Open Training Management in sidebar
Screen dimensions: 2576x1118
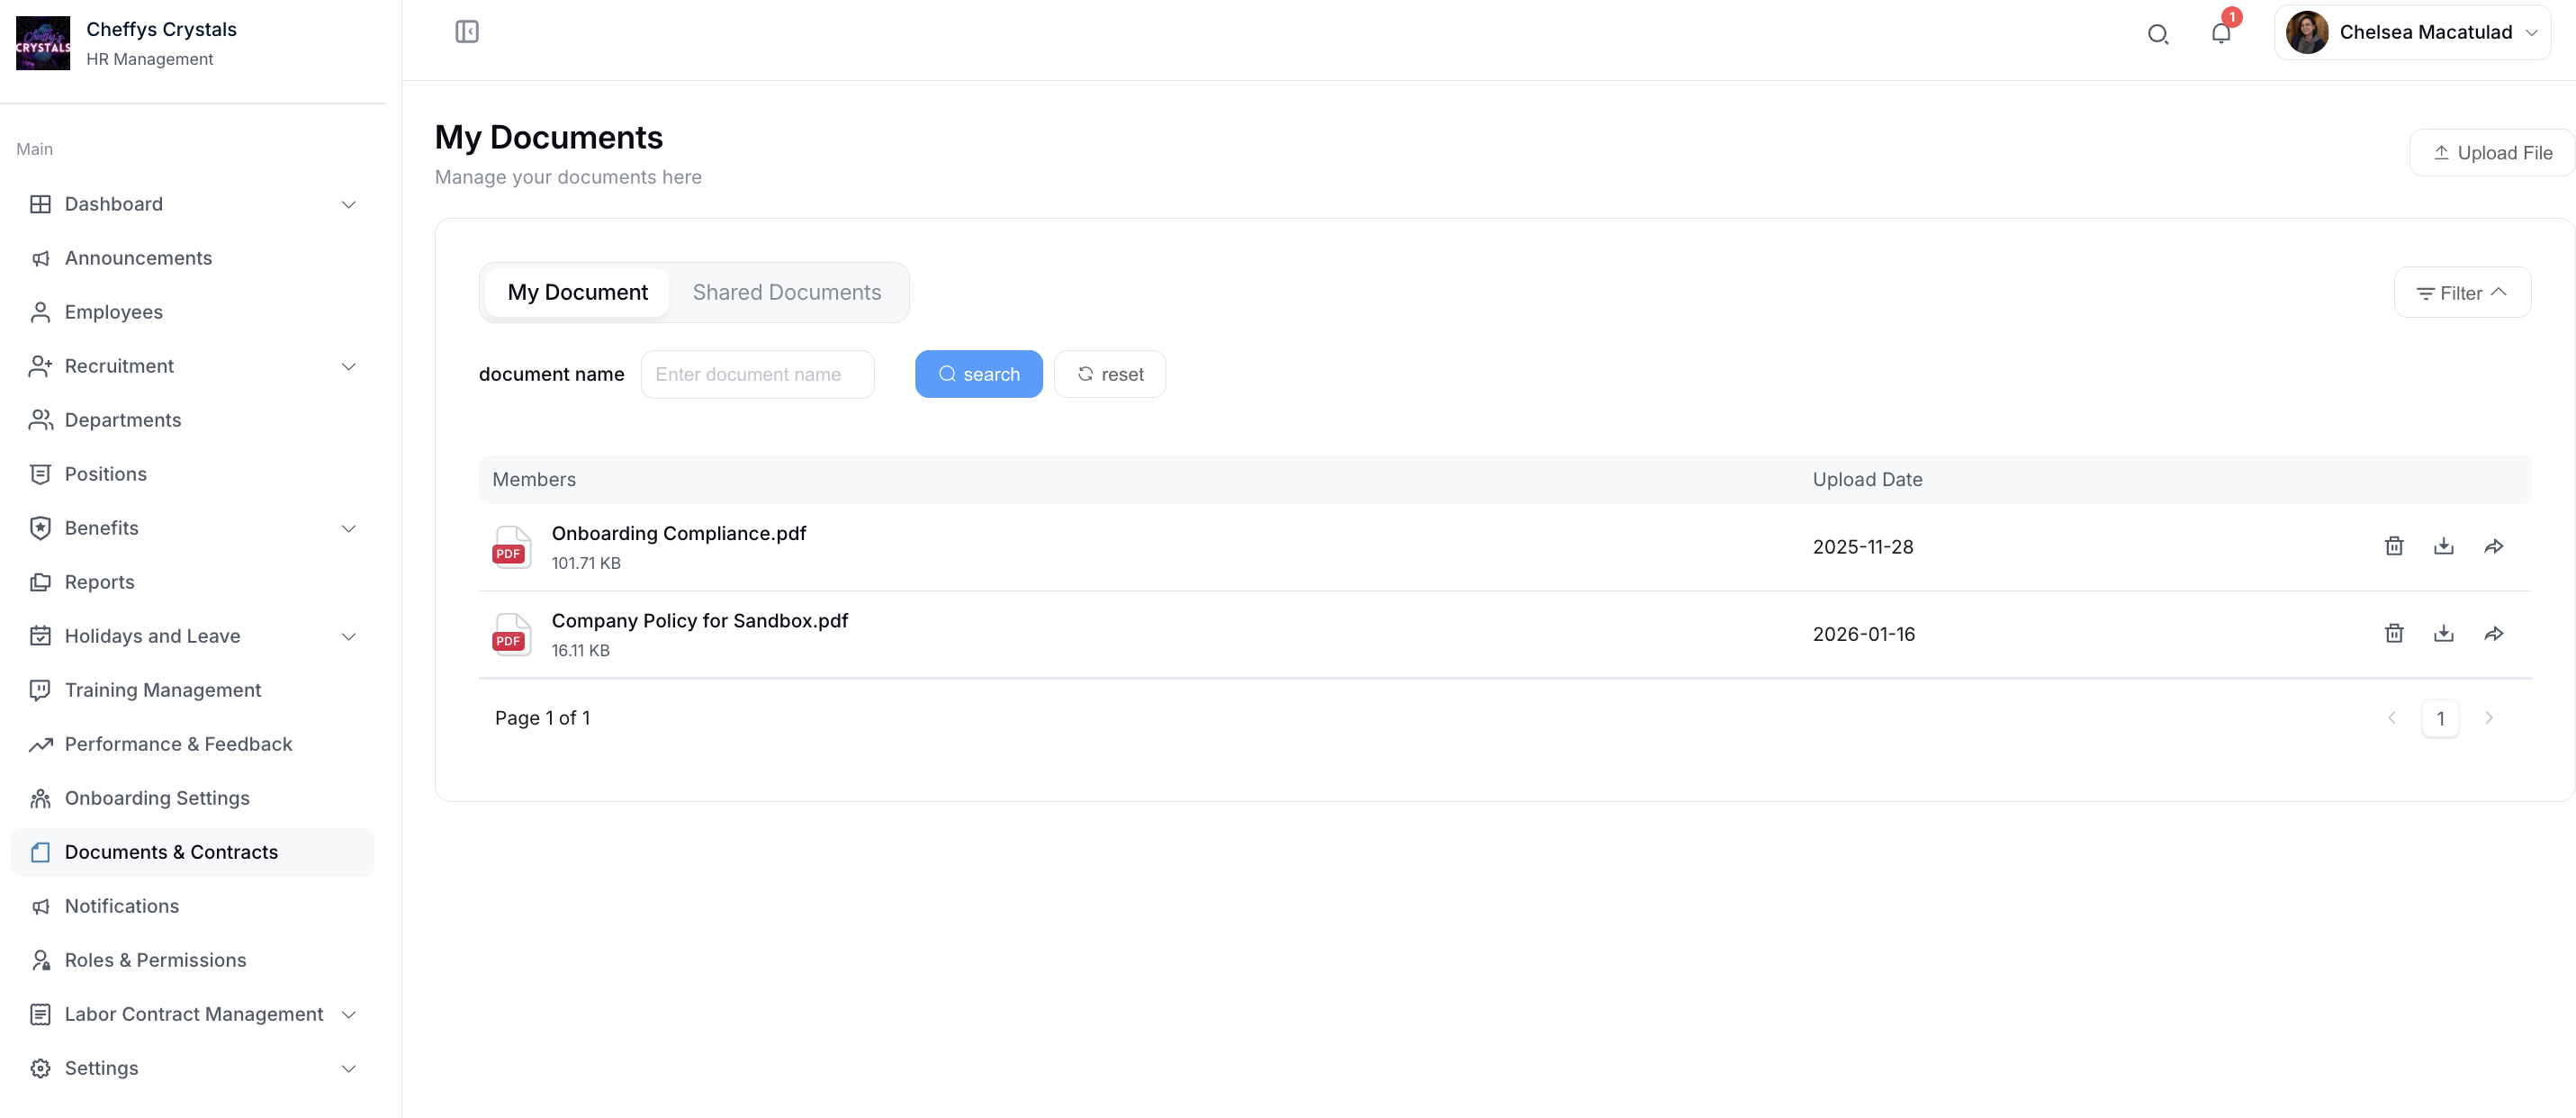pyautogui.click(x=163, y=690)
